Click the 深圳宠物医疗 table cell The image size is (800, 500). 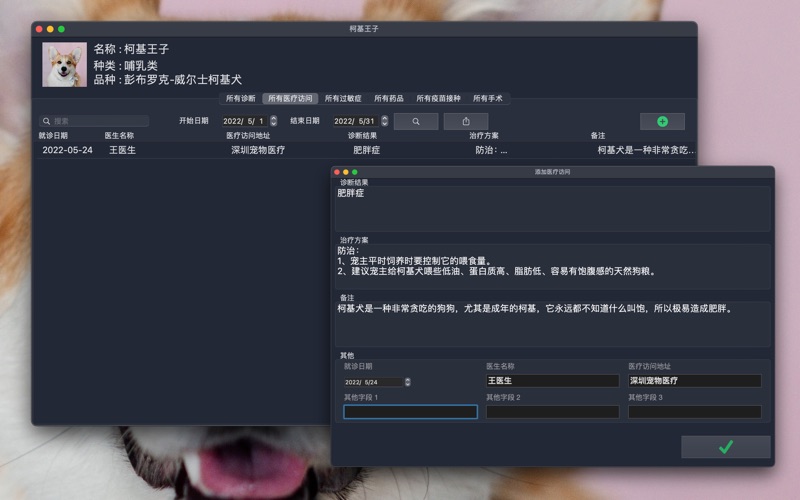point(258,150)
